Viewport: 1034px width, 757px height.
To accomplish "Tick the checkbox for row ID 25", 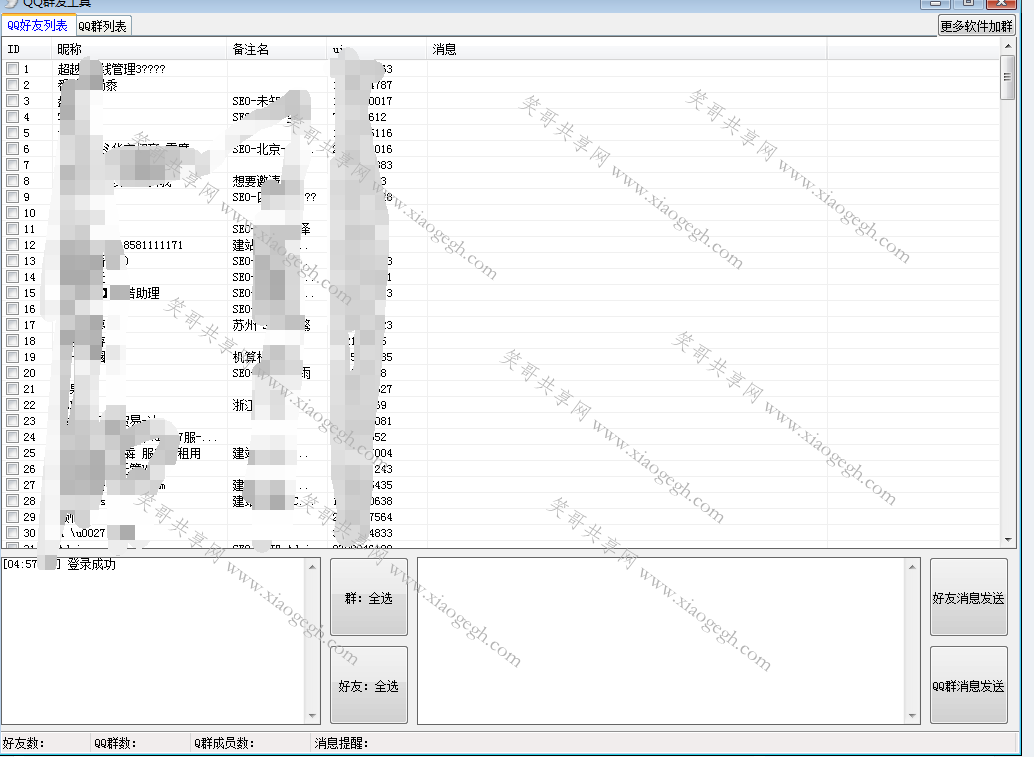I will coord(13,453).
